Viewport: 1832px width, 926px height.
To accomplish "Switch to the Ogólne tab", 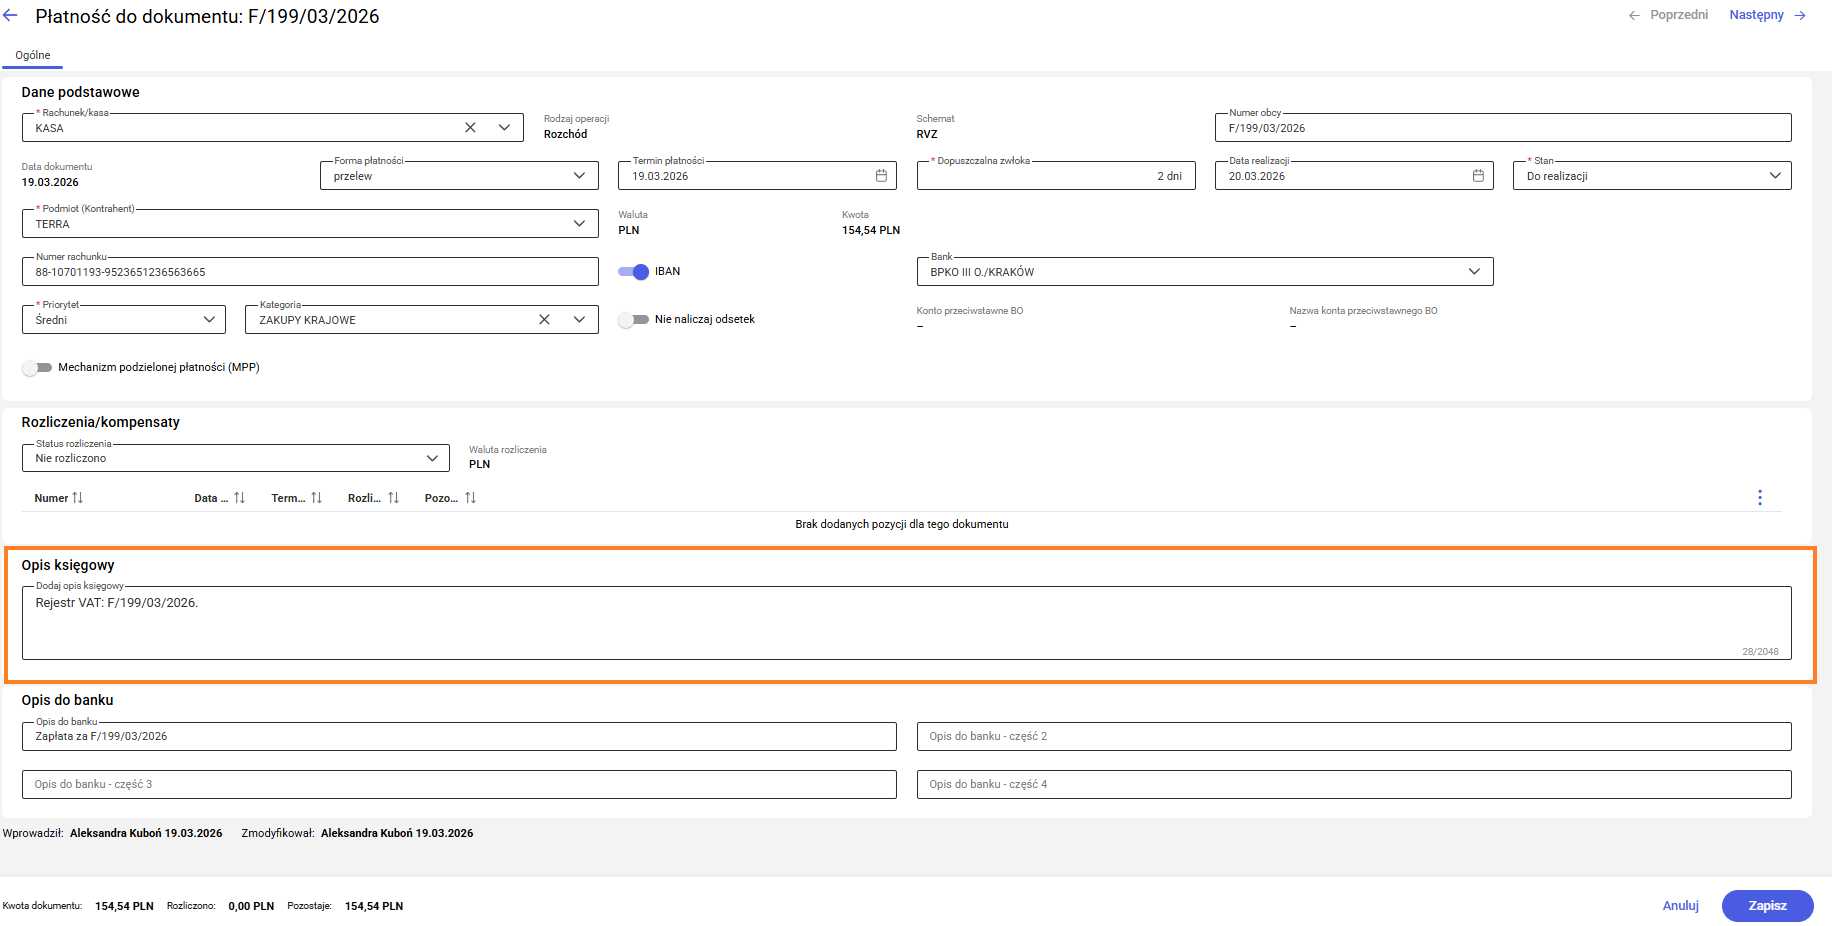I will click(x=33, y=56).
